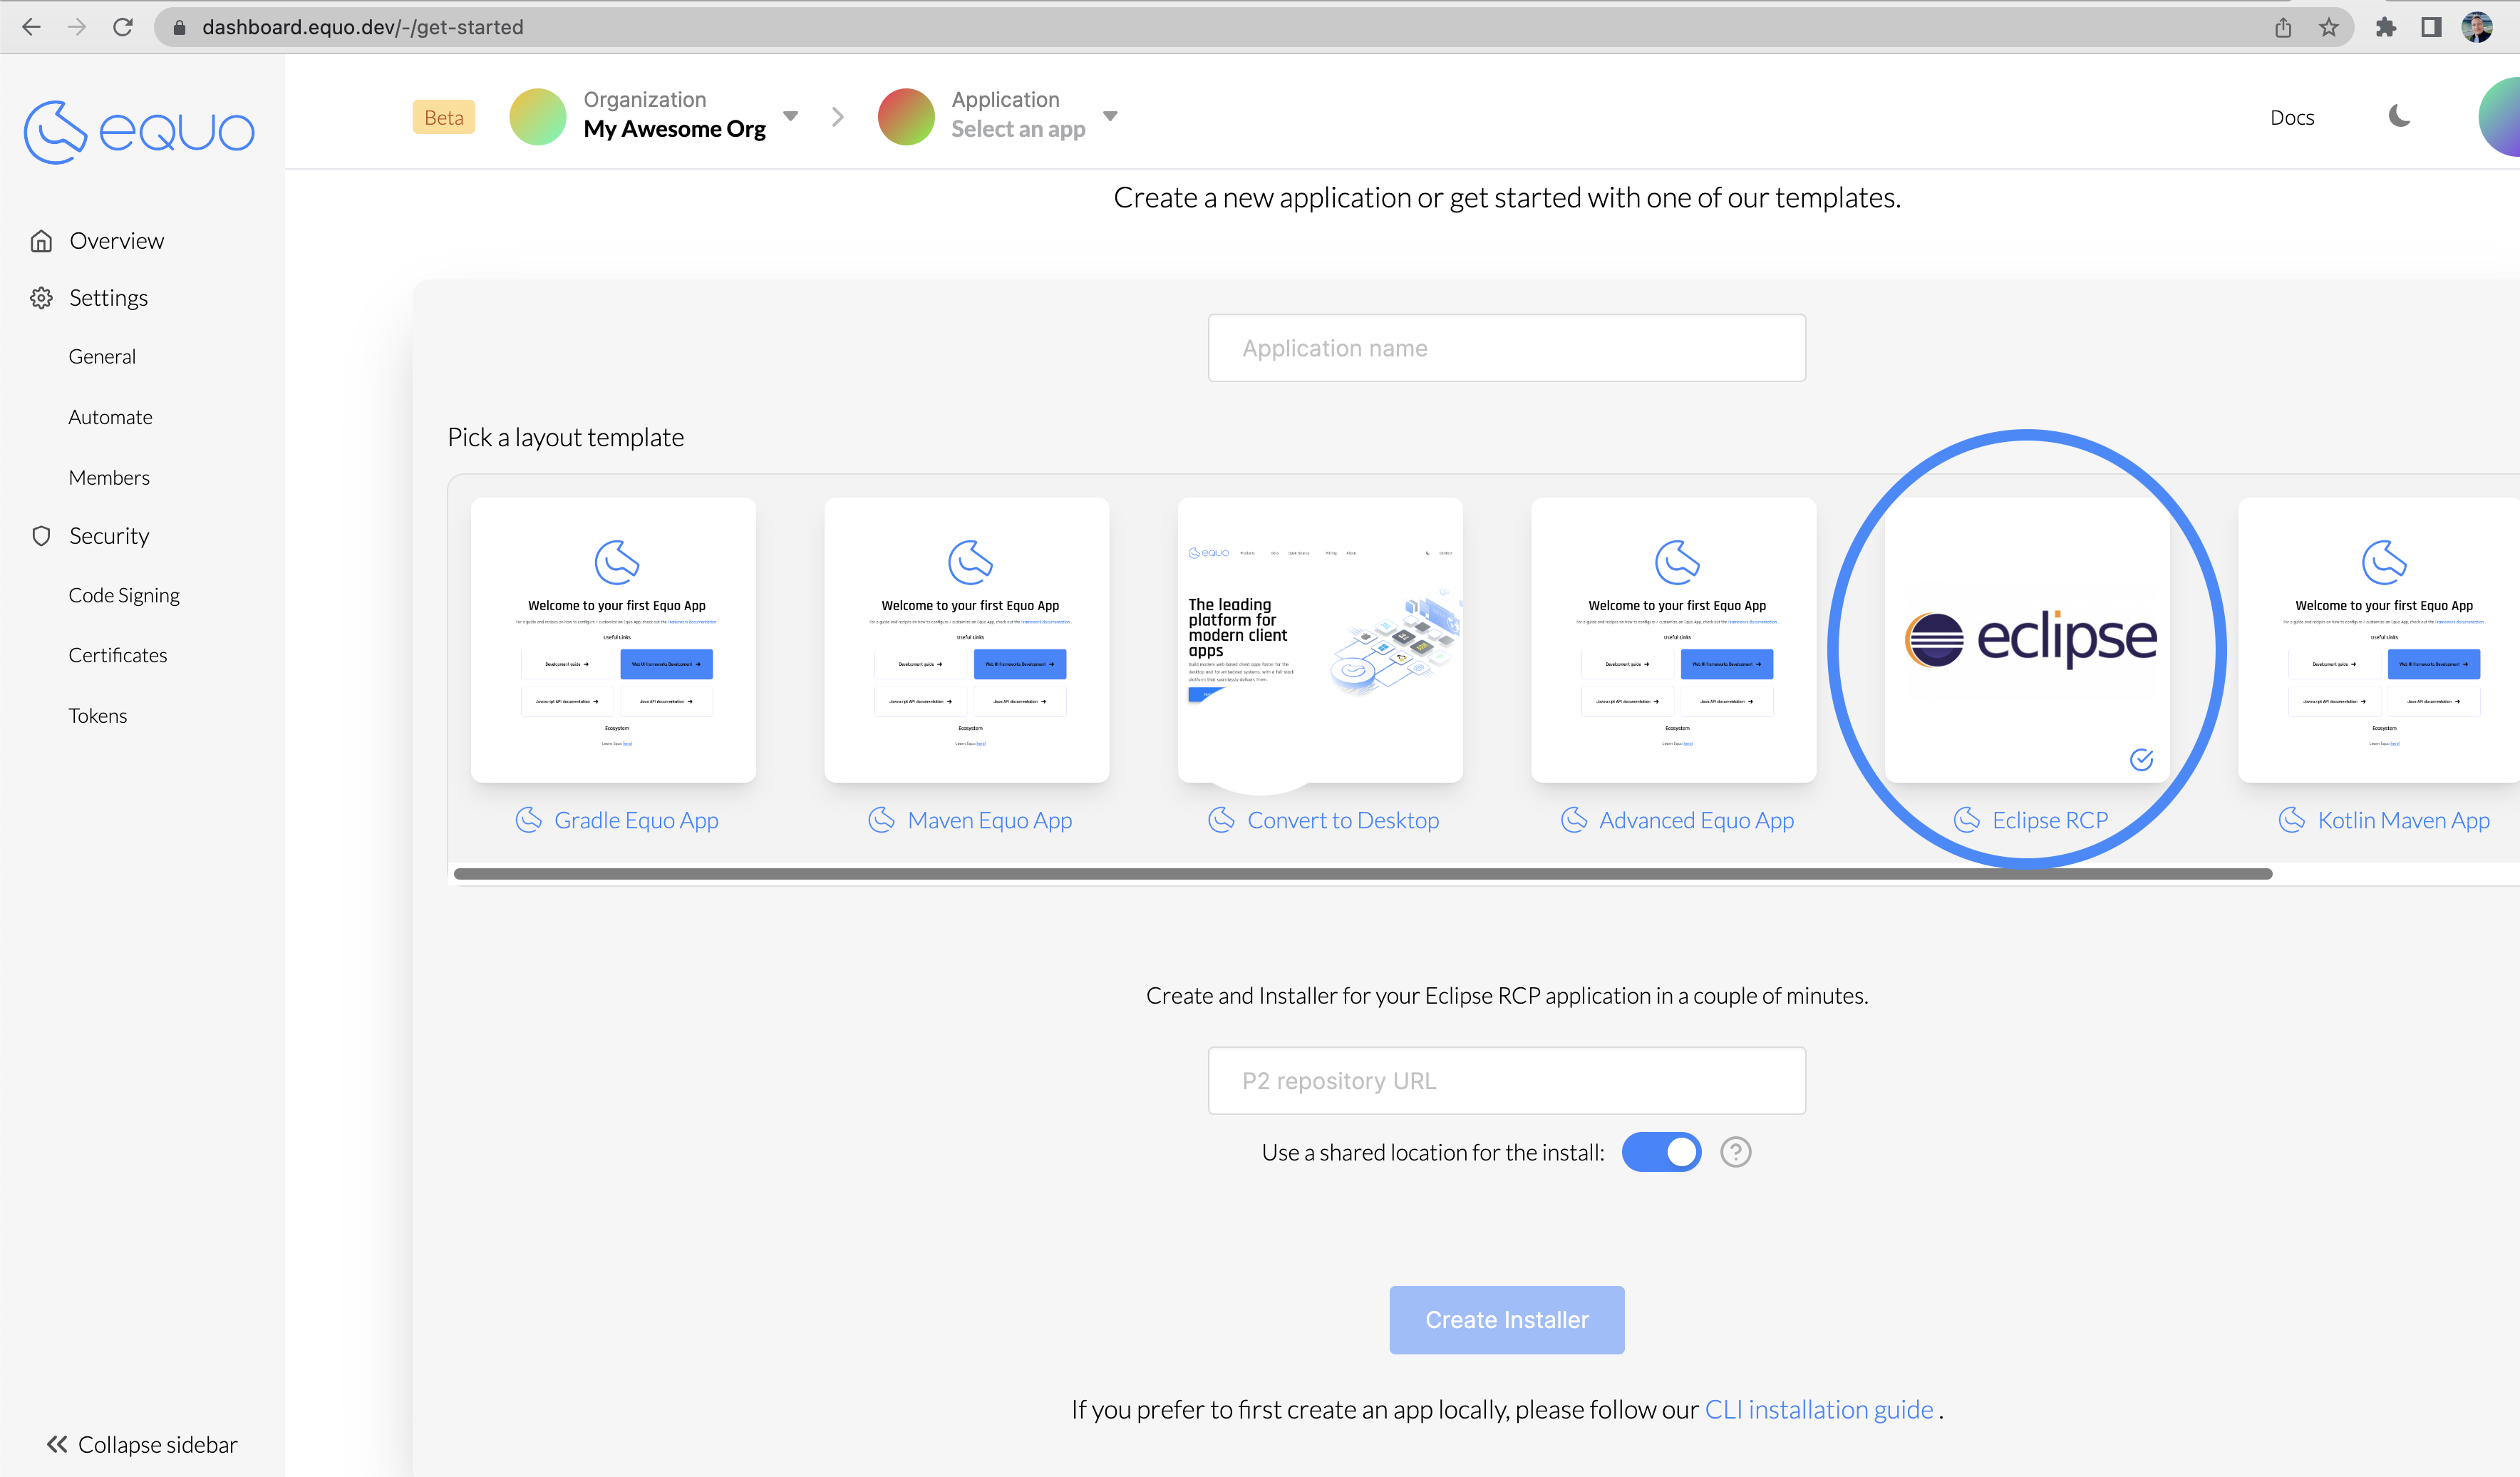
Task: Toggle shared location for install switch
Action: [x=1660, y=1152]
